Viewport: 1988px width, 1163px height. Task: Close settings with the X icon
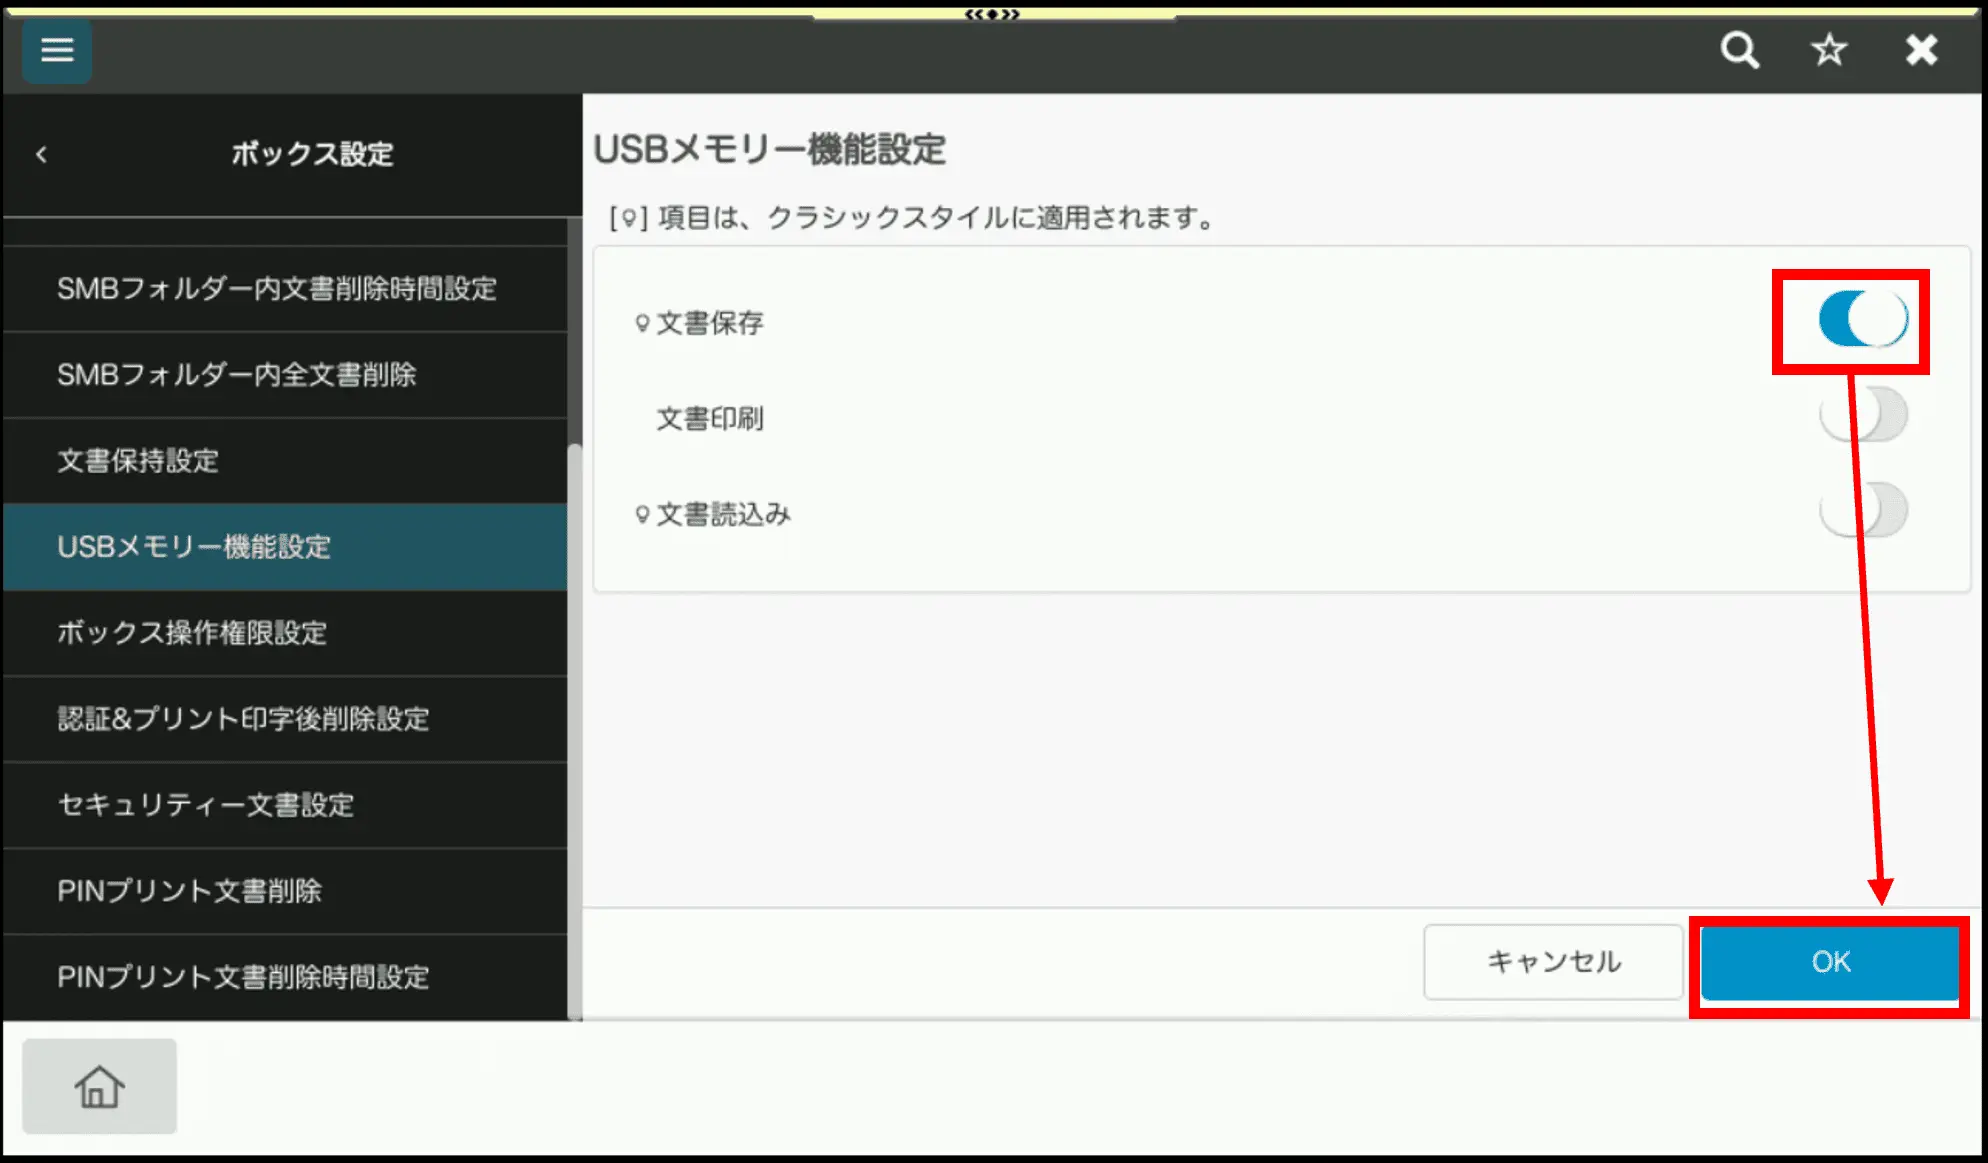[x=1921, y=50]
